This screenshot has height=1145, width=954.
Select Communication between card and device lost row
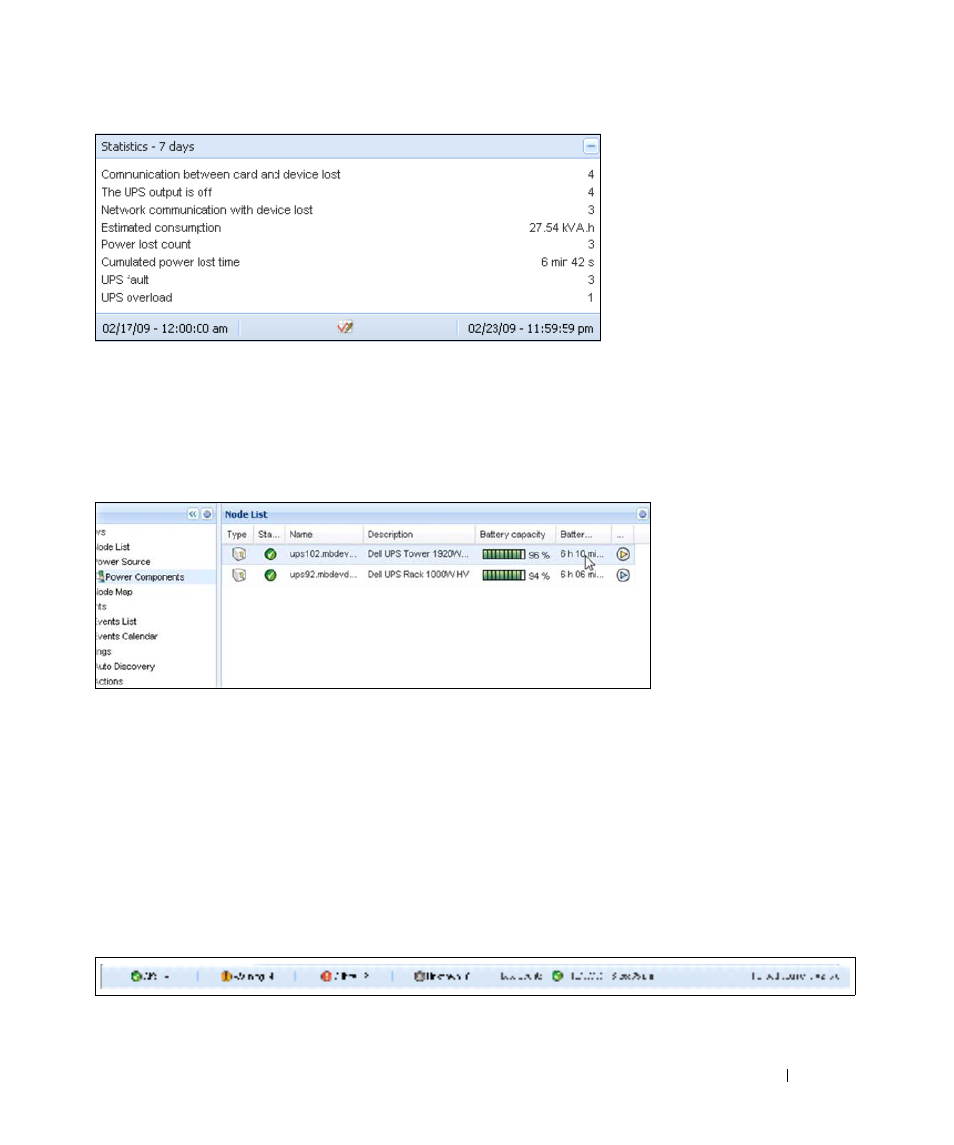348,175
